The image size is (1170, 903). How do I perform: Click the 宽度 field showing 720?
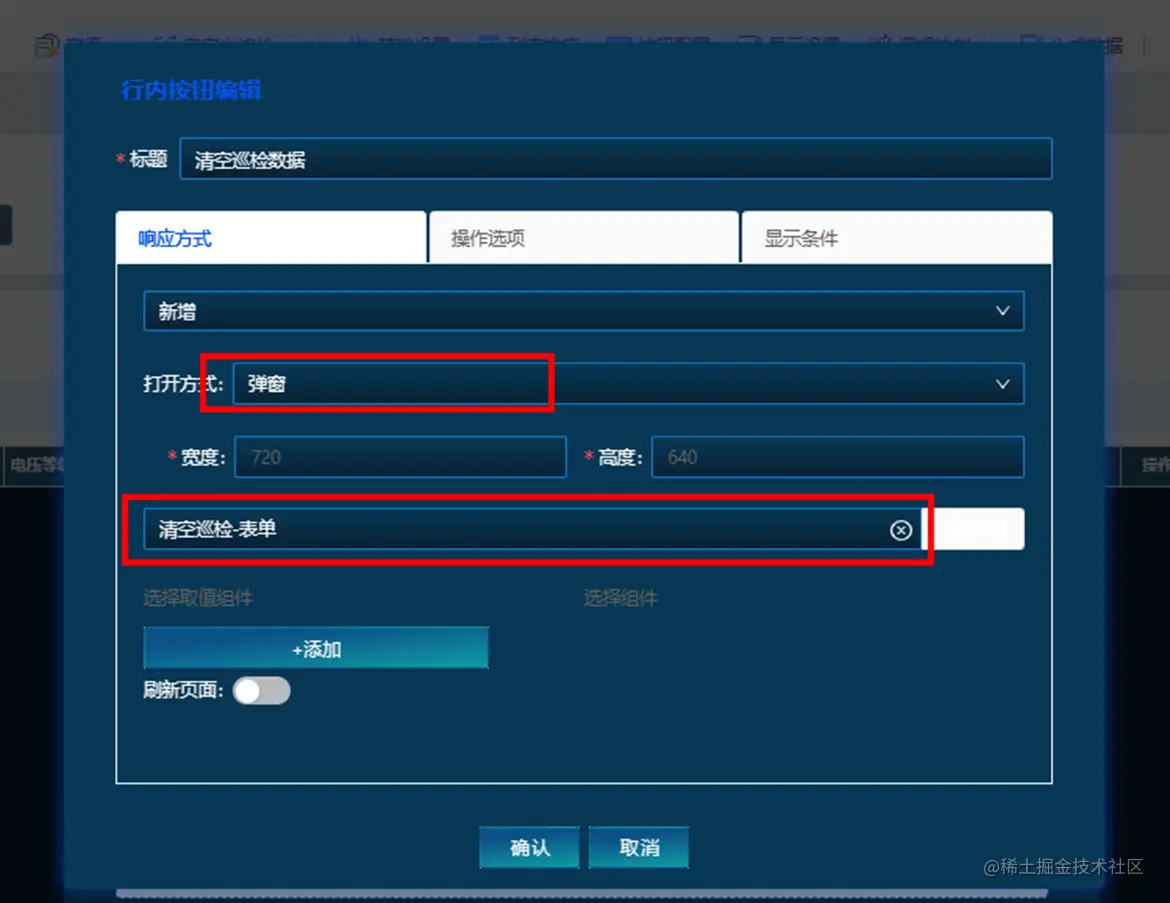[x=400, y=457]
